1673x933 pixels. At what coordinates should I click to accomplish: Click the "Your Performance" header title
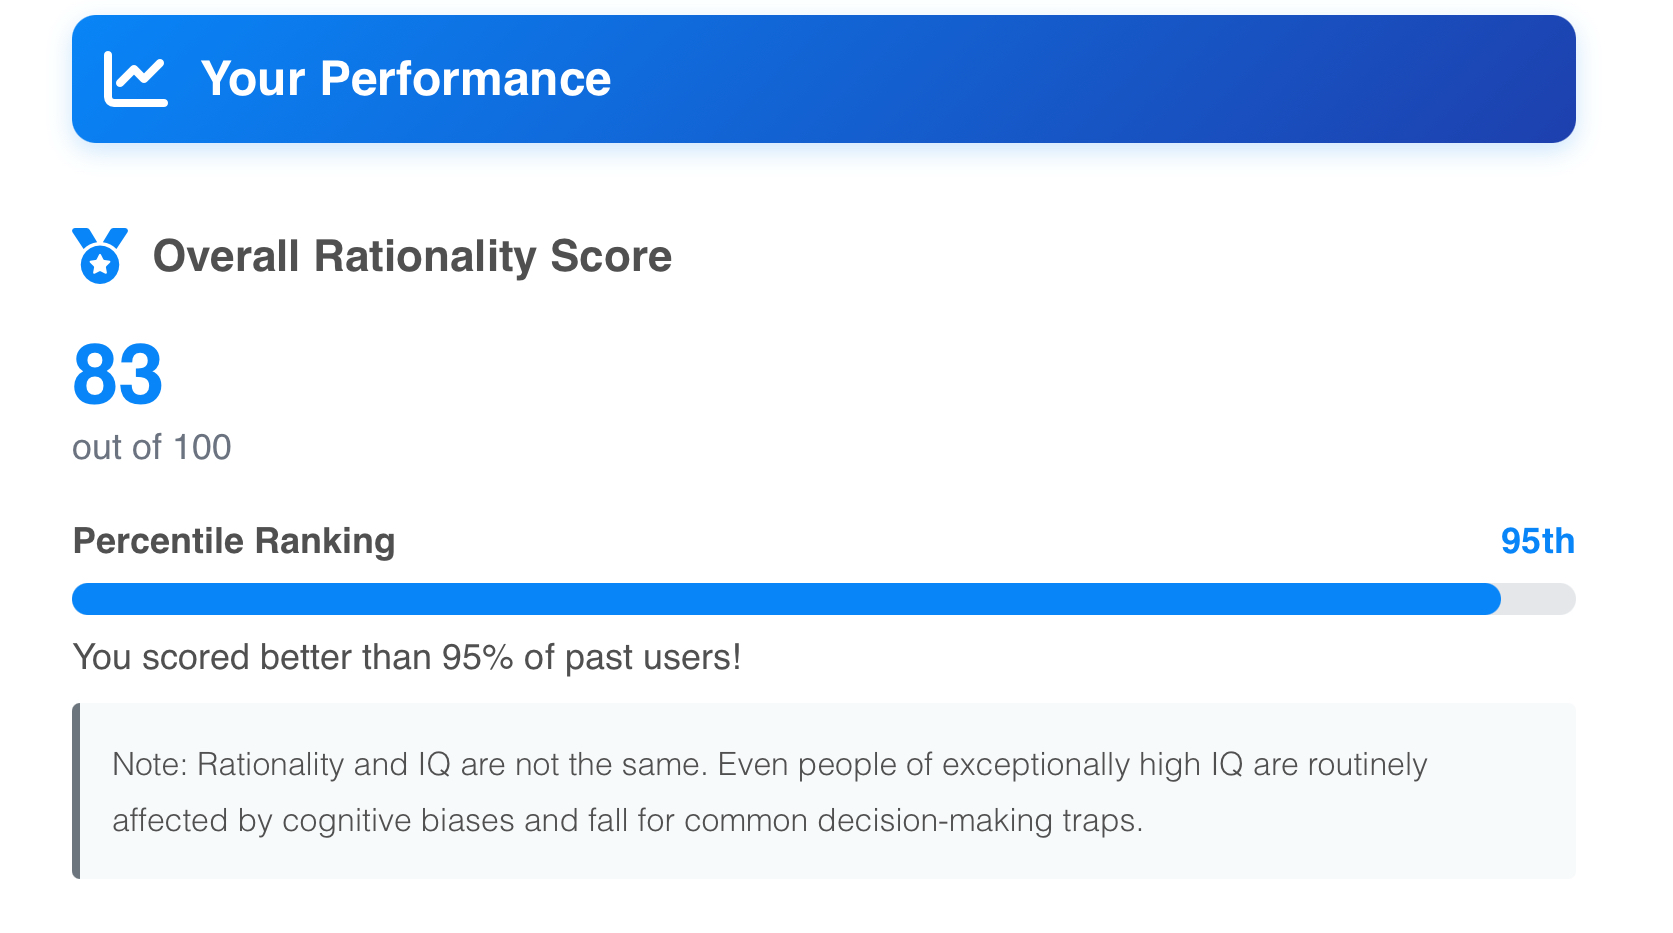click(x=405, y=79)
